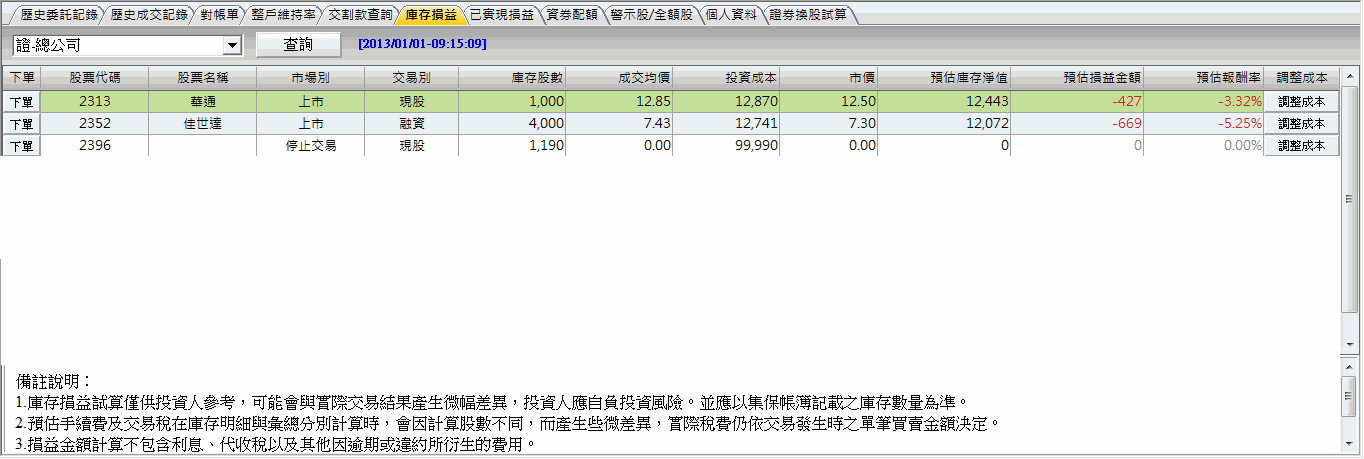The height and width of the screenshot is (459, 1364).
Task: Click 調整成本 in the 2313 row
Action: [1301, 102]
